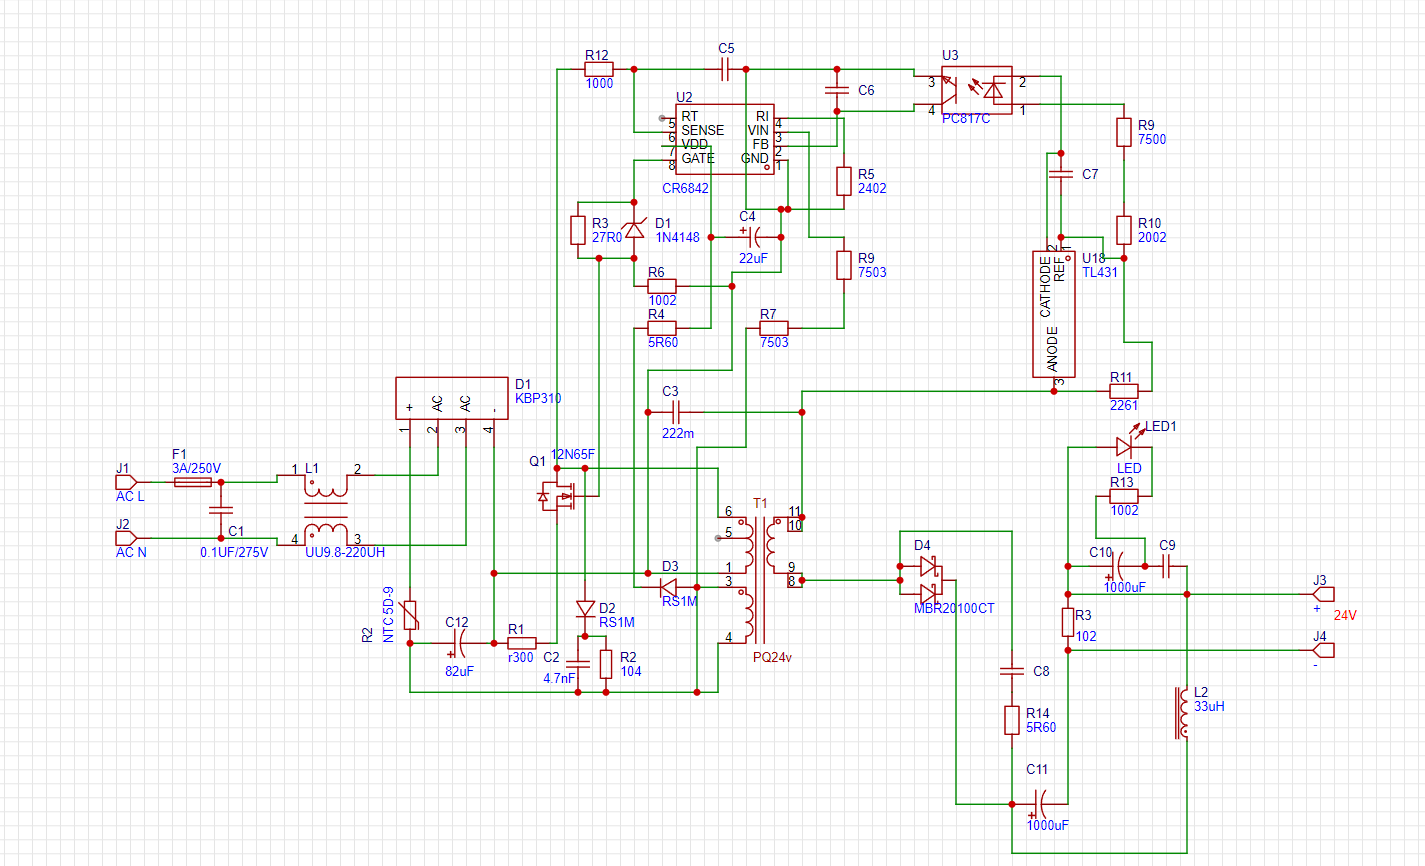Select the R1 resistor symbol
Image resolution: width=1425 pixels, height=866 pixels.
[x=522, y=643]
